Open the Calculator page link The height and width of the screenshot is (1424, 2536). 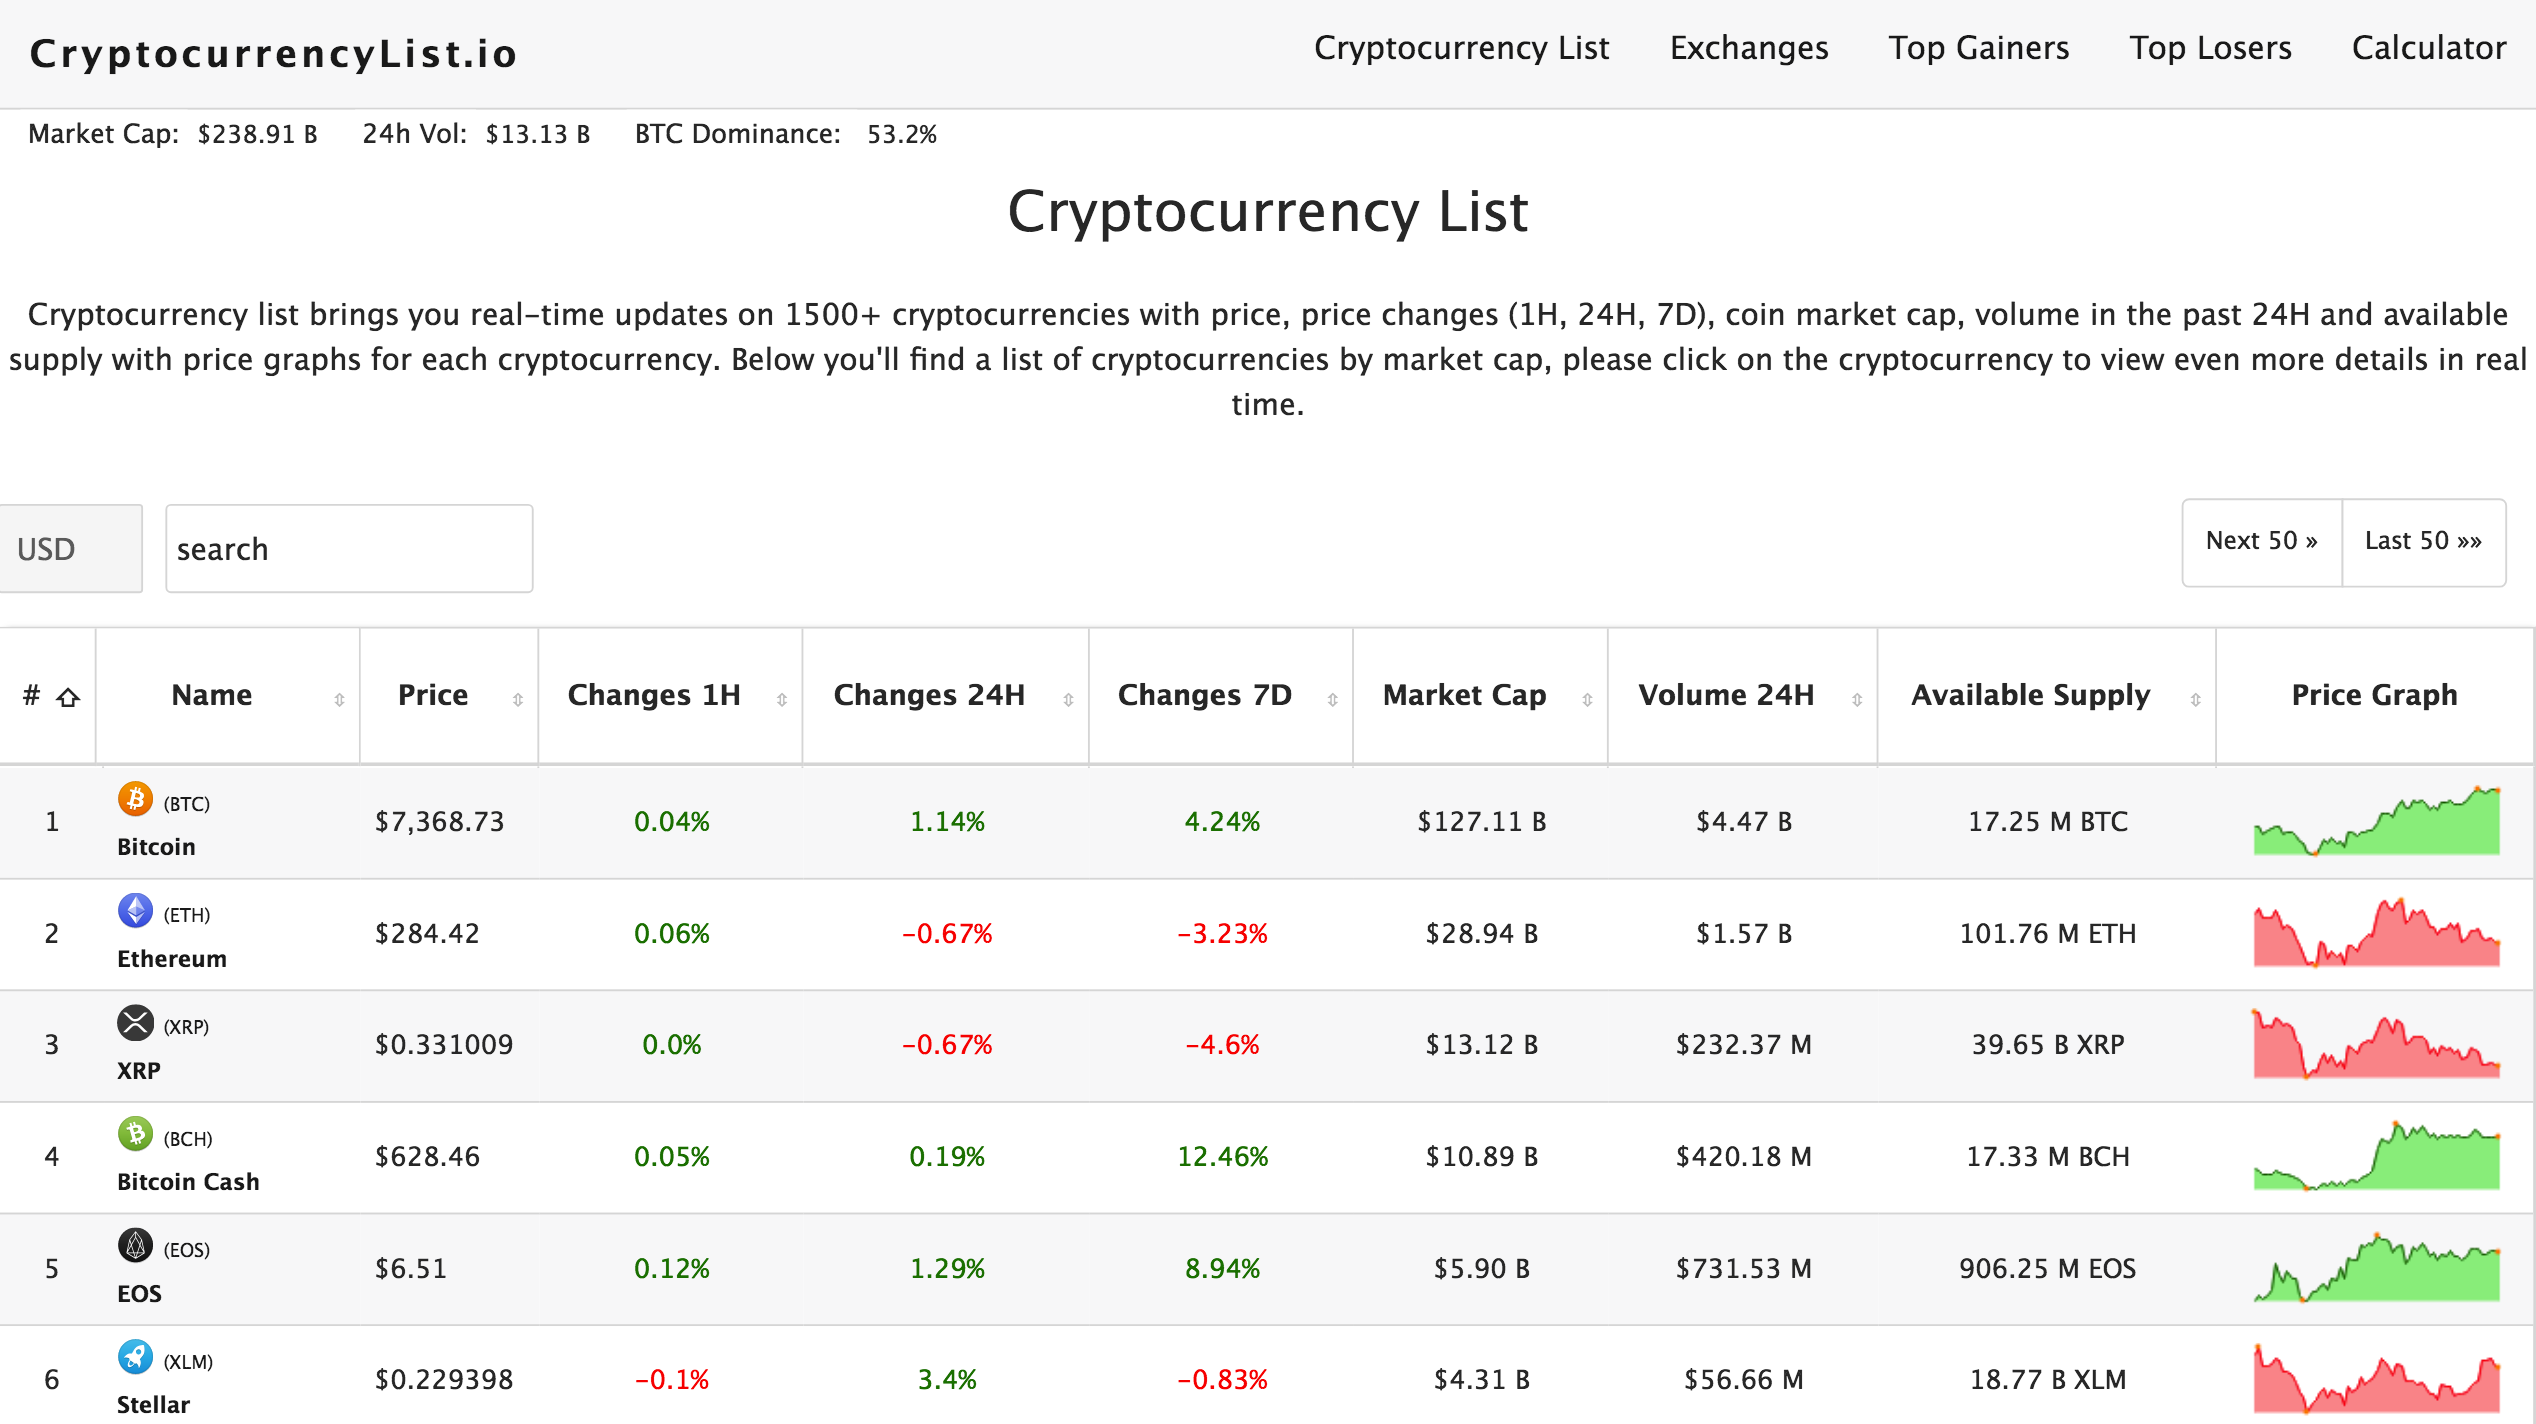click(x=2428, y=47)
